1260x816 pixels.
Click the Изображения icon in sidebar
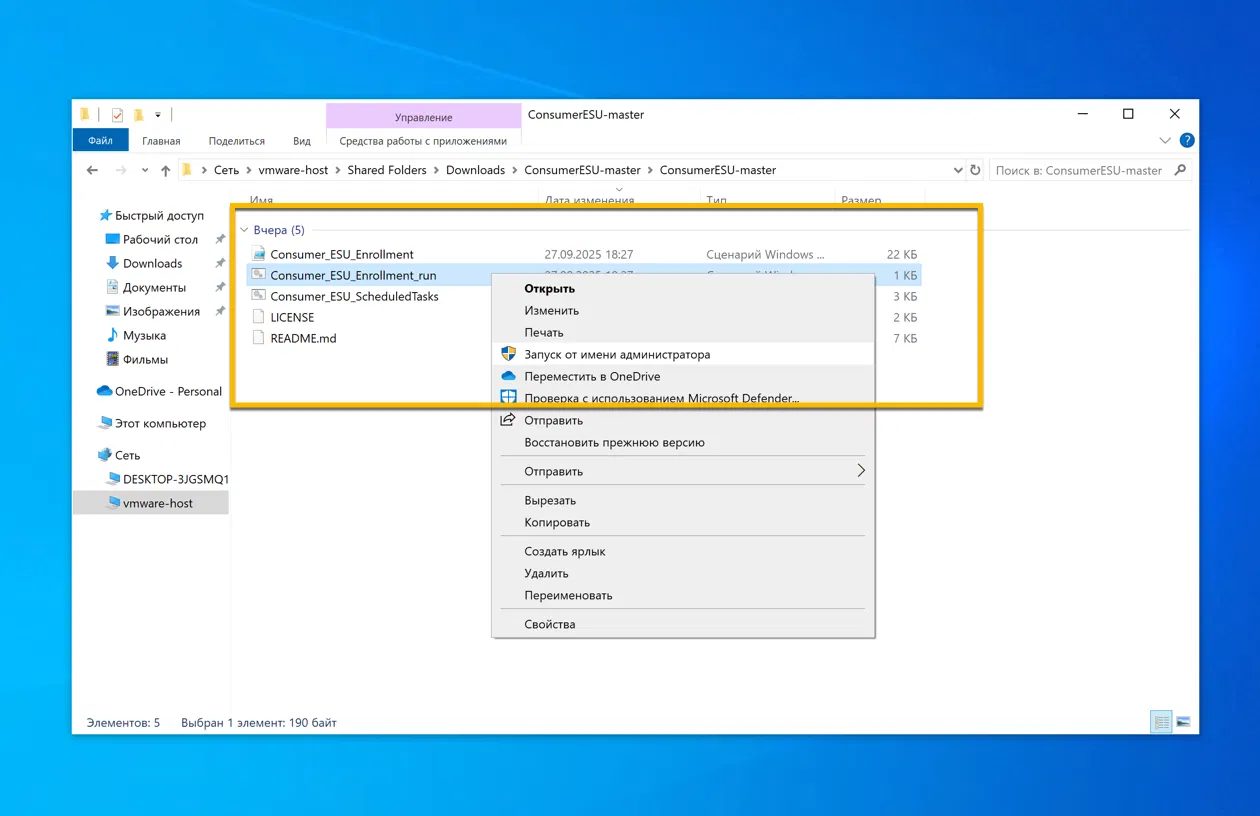112,311
